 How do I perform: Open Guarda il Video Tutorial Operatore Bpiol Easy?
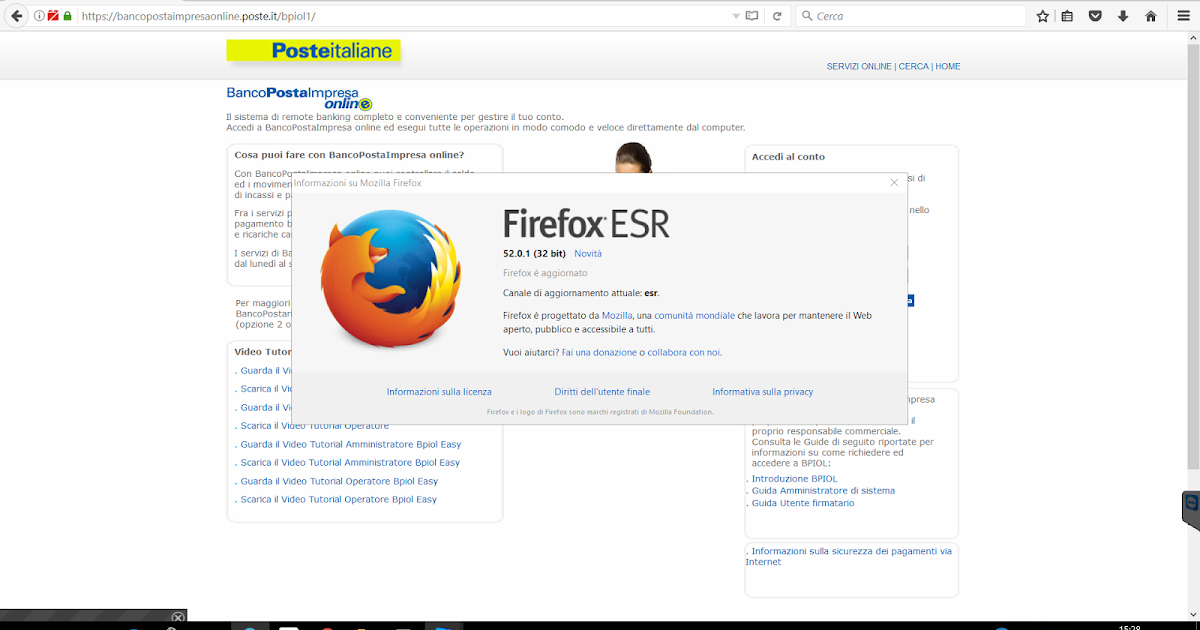click(x=339, y=481)
